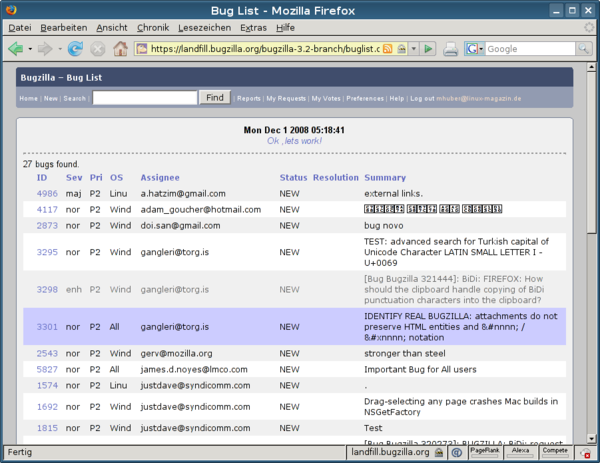Viewport: 600px width, 463px height.
Task: Open the Chronik menu
Action: (x=153, y=28)
